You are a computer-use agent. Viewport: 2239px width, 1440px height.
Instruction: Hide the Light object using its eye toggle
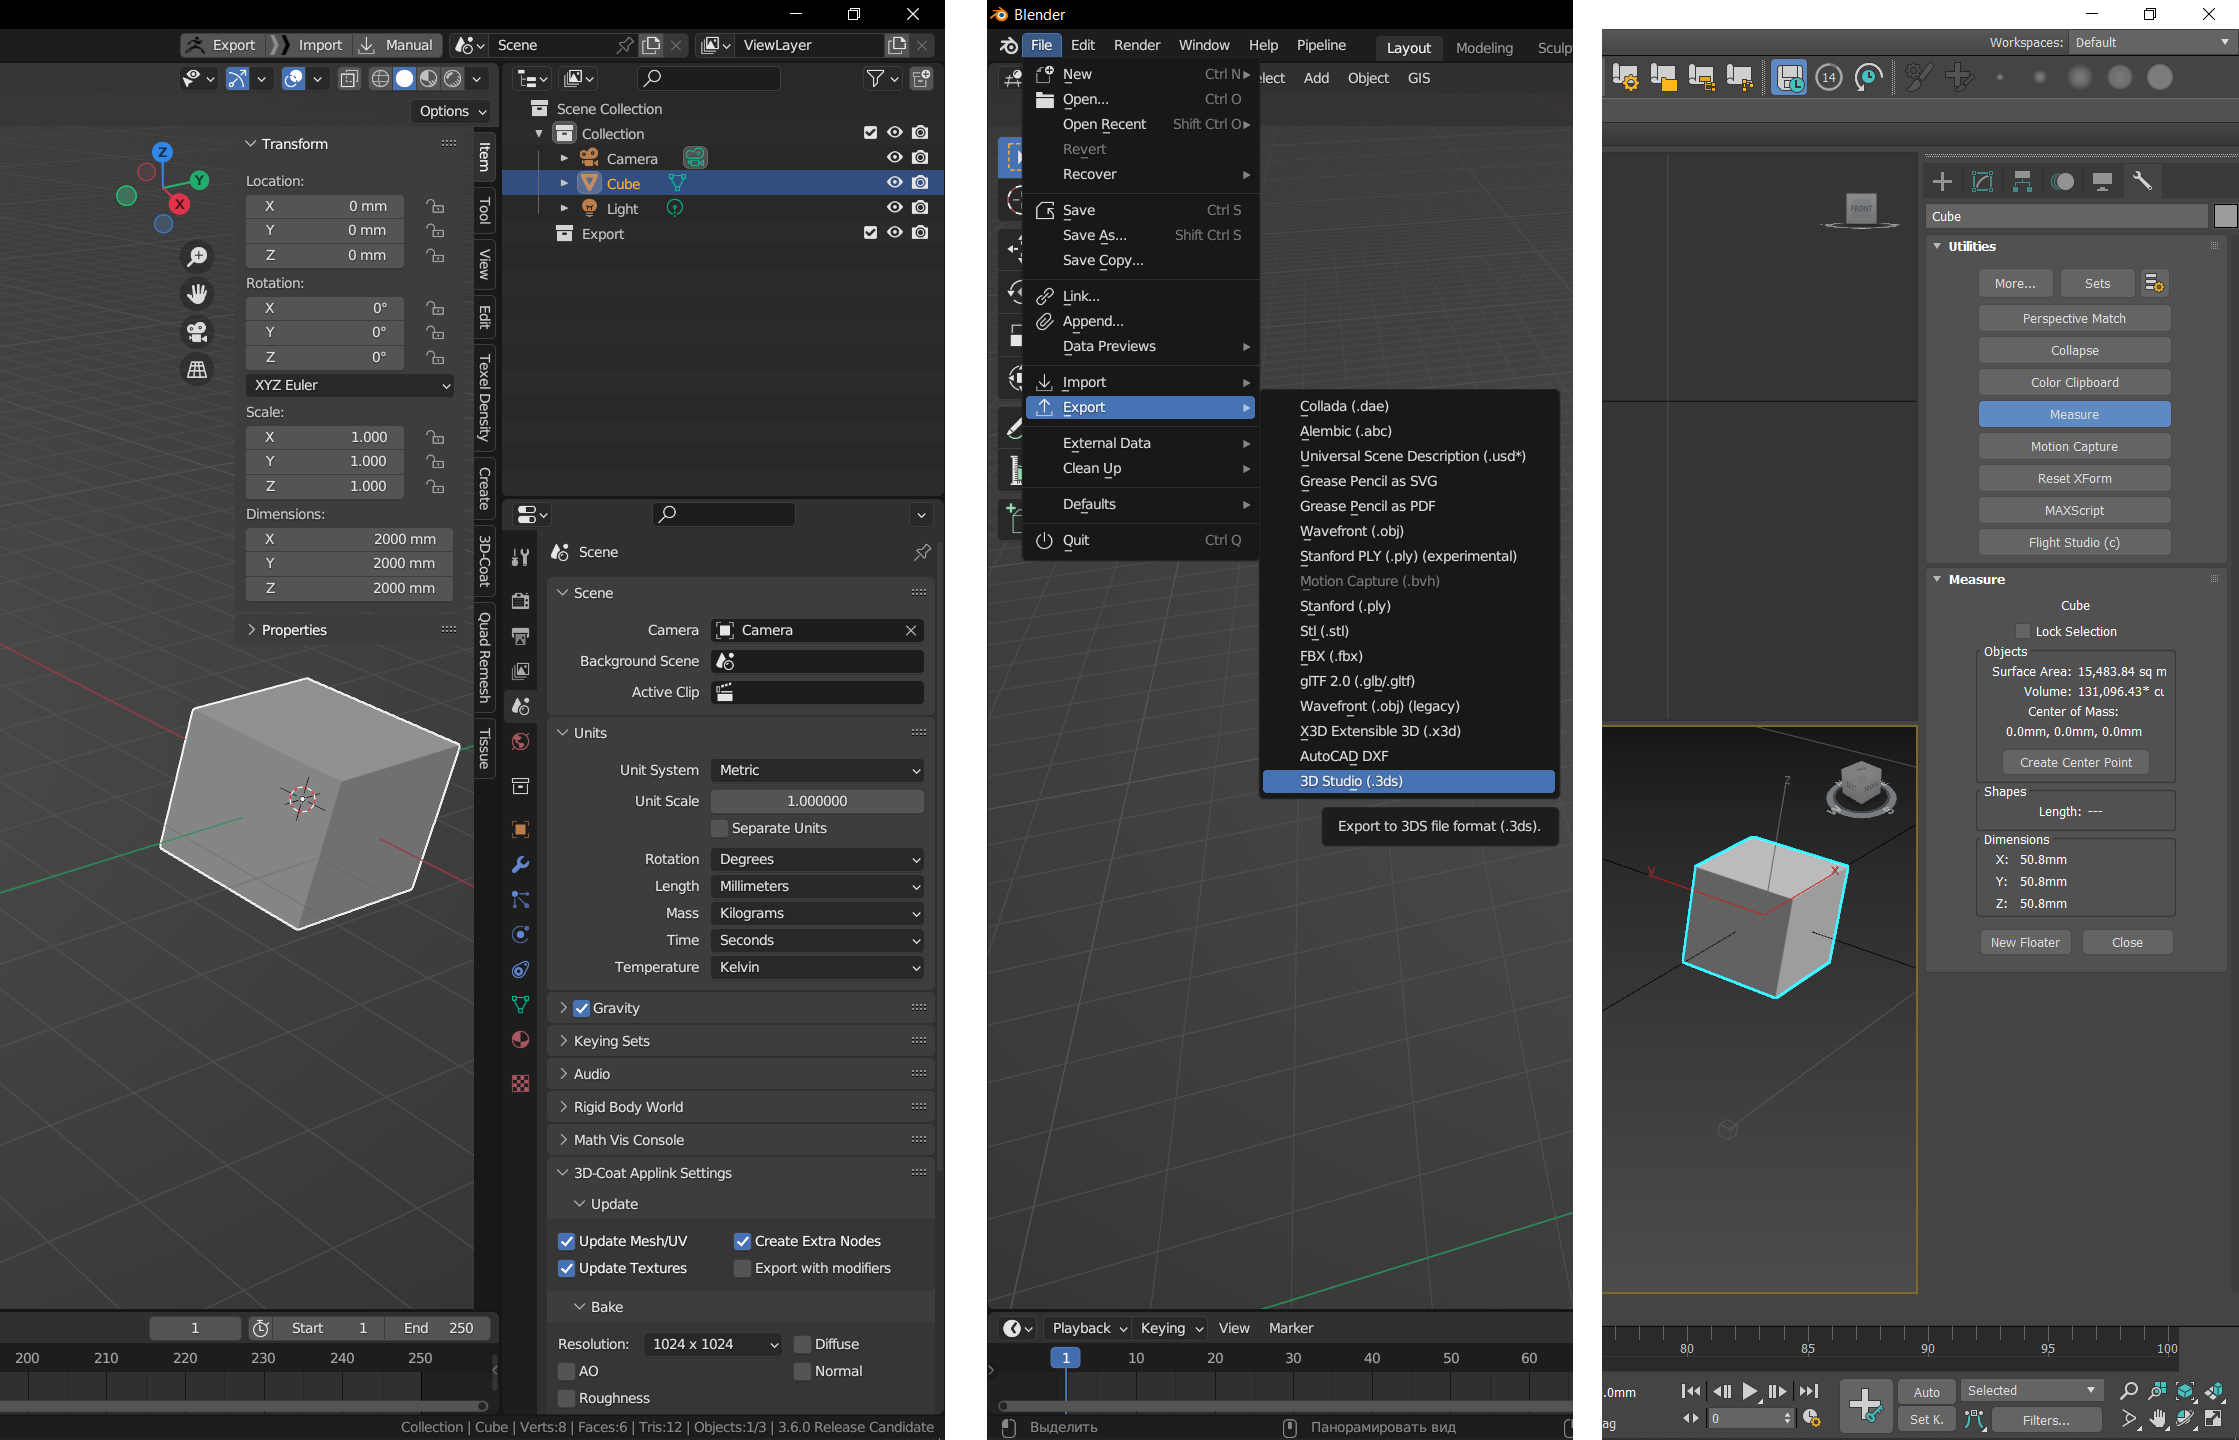(x=894, y=207)
